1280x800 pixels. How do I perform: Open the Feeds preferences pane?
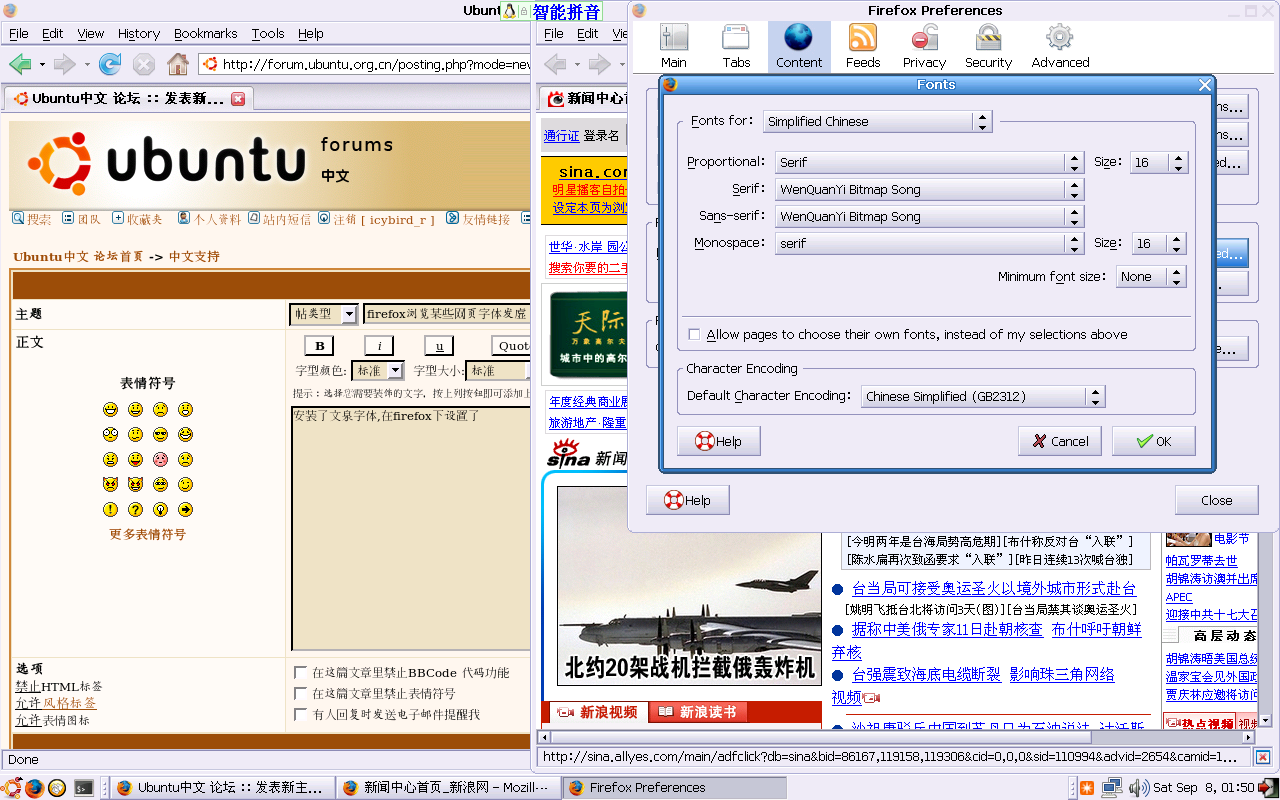click(863, 47)
